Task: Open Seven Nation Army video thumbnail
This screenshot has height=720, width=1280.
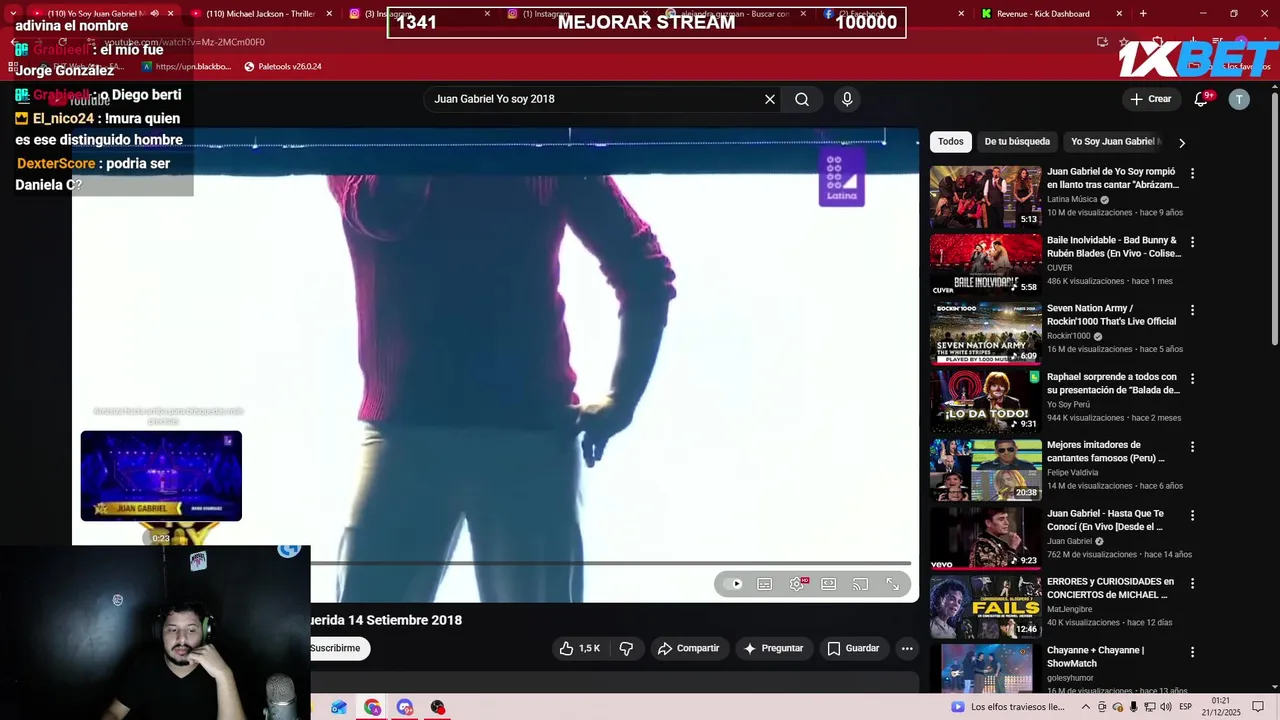Action: (986, 333)
